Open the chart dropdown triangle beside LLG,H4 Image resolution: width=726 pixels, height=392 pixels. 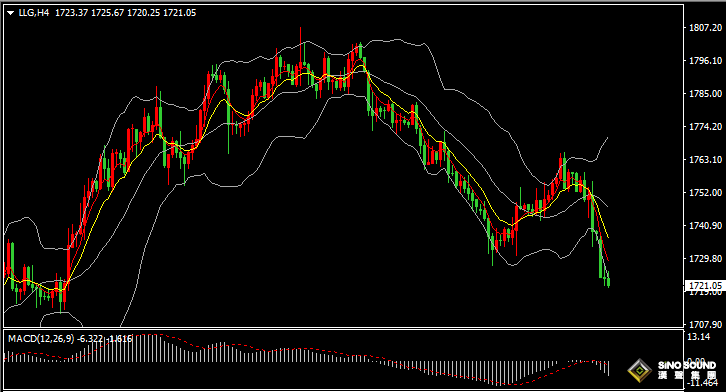pos(11,13)
